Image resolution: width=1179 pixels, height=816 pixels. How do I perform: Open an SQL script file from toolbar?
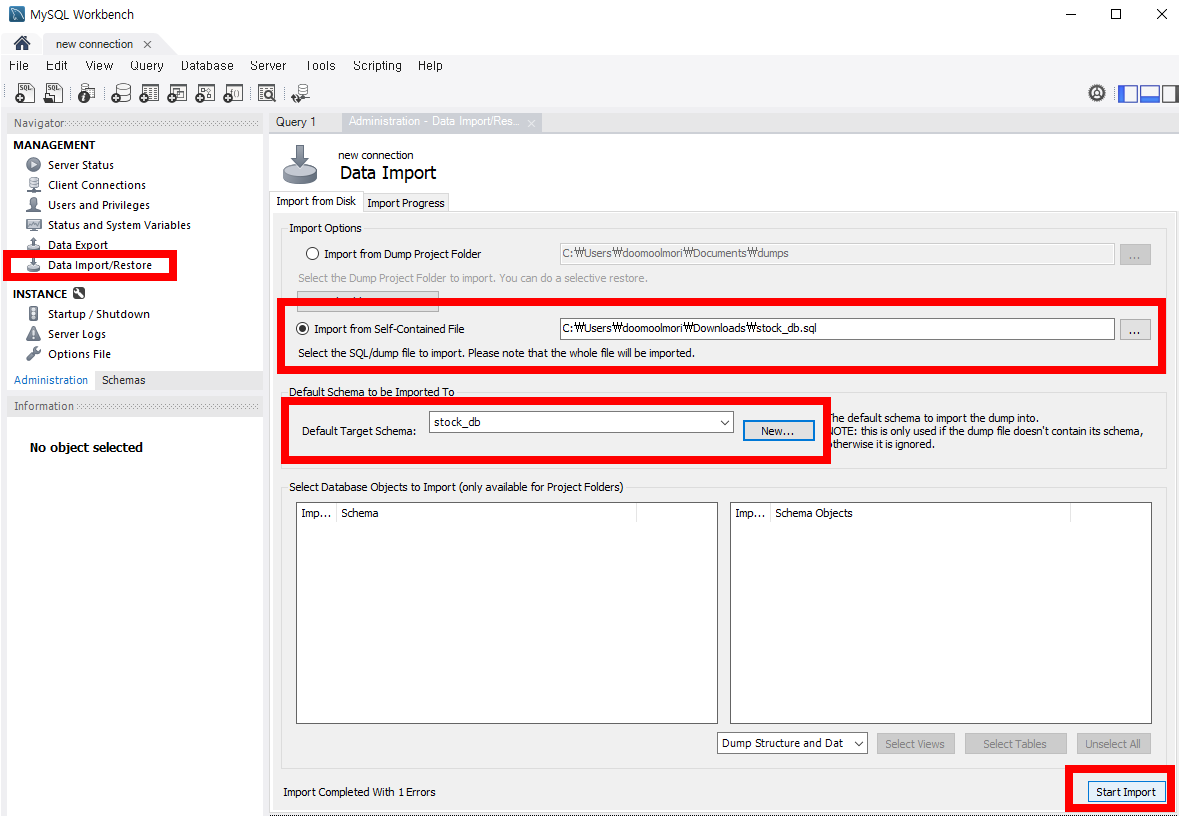[53, 93]
